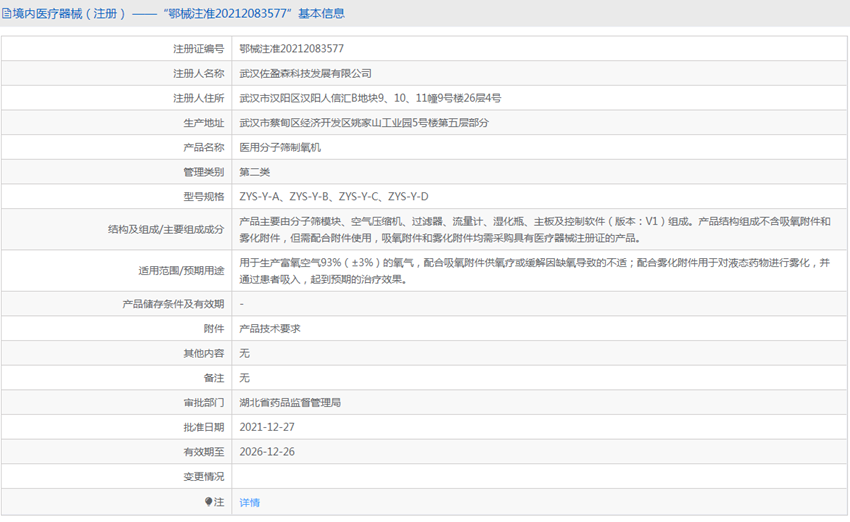Select product name 医用分子筛制氧机
The width and height of the screenshot is (850, 522).
click(x=280, y=147)
